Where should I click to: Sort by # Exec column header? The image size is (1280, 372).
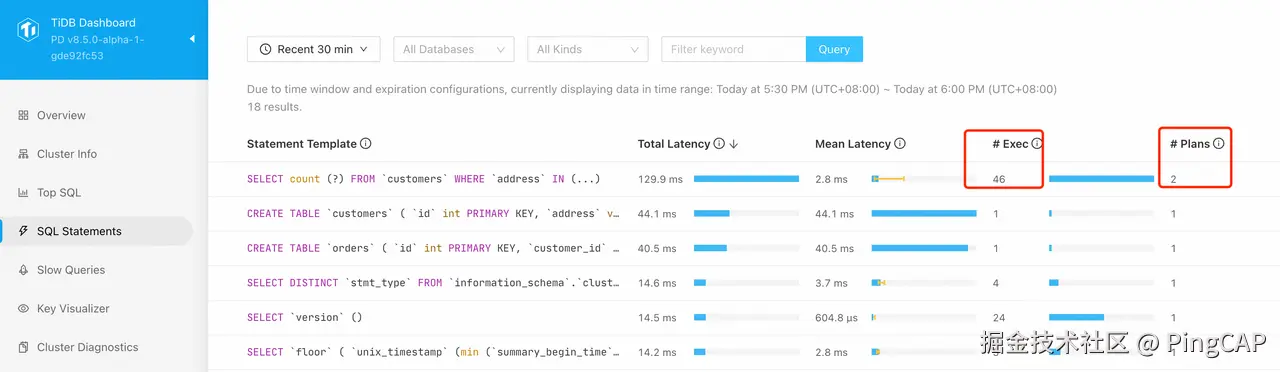tap(1010, 144)
